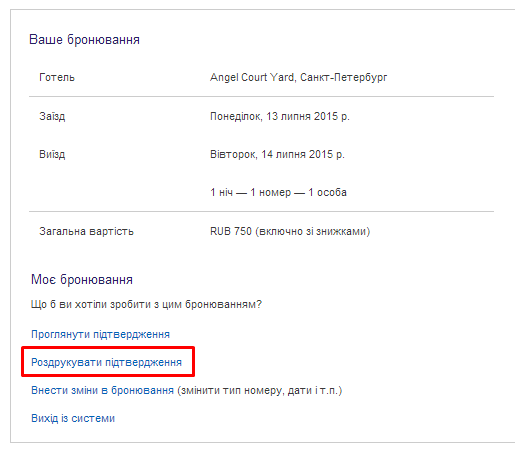Click the 'Заїзд' row label
The image size is (515, 452).
(x=52, y=116)
